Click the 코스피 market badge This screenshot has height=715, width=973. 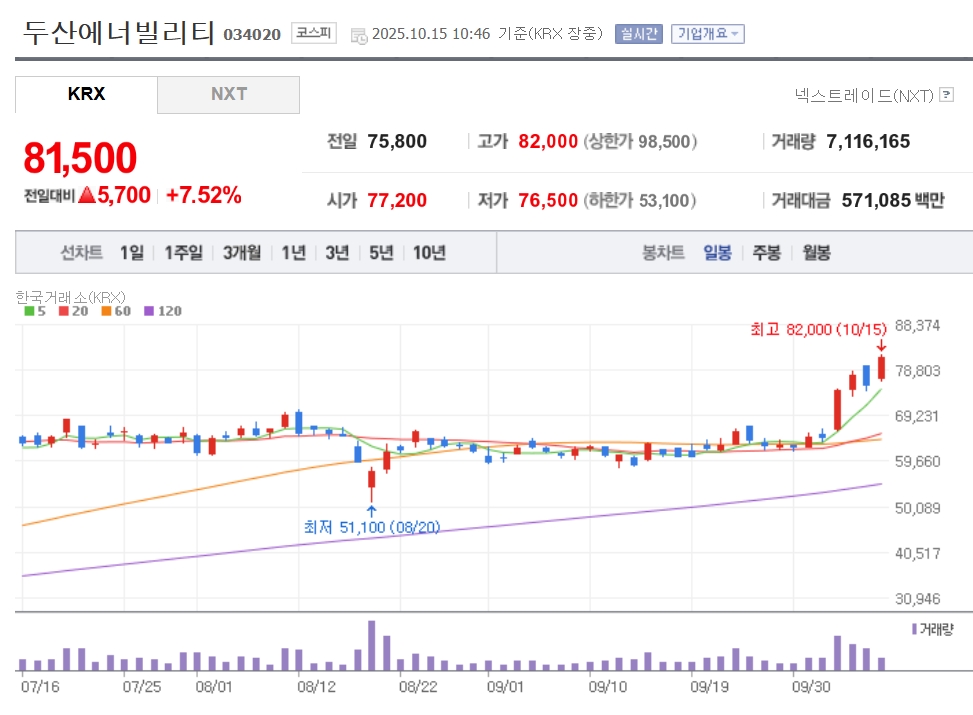click(x=314, y=33)
